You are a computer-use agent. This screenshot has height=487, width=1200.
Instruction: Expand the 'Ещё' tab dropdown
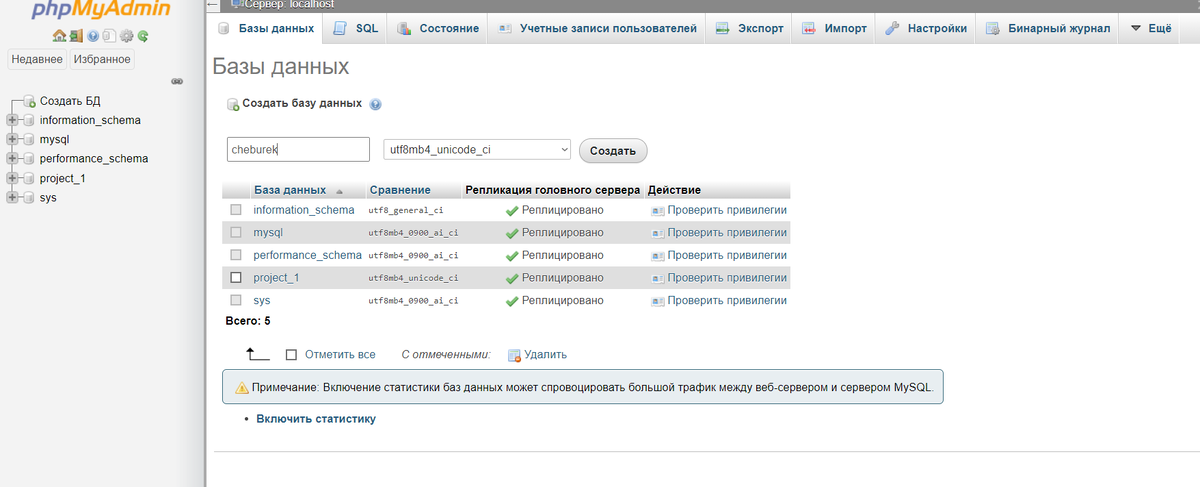(1150, 29)
